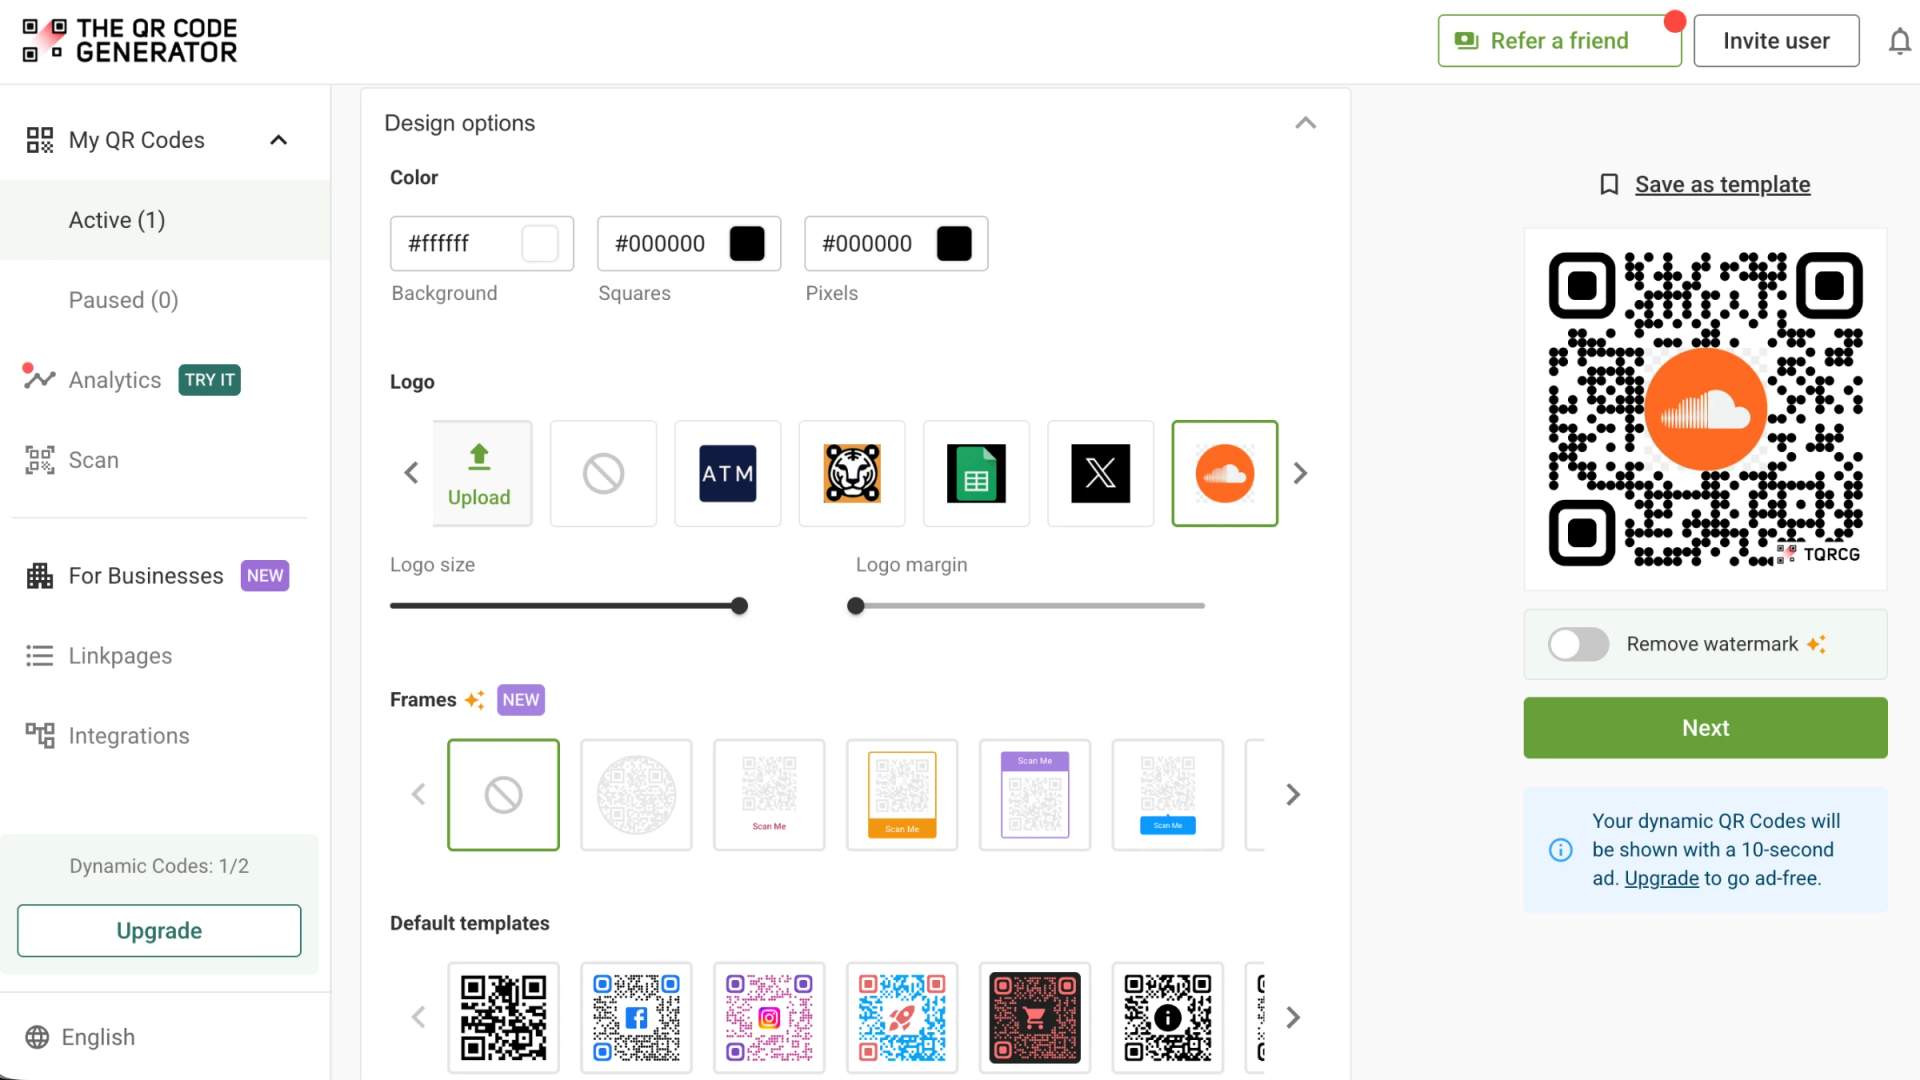Screen dimensions: 1920x1080
Task: Pick the blue Scan Me frame
Action: point(1168,795)
